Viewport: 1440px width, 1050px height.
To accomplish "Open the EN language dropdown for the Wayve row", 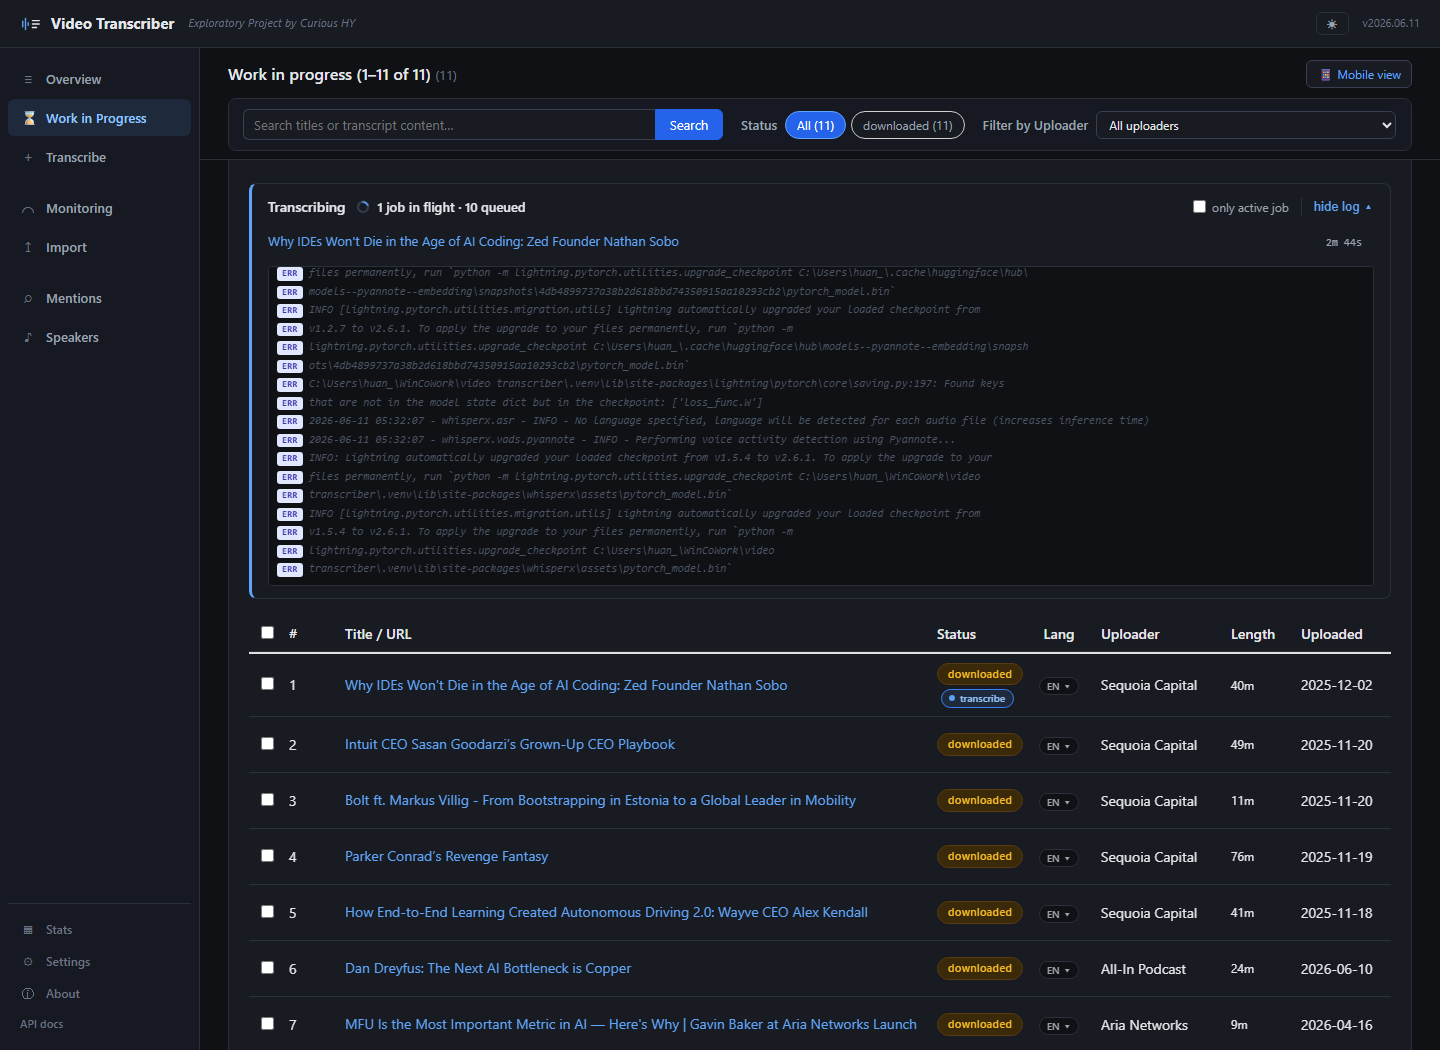I will (1059, 914).
